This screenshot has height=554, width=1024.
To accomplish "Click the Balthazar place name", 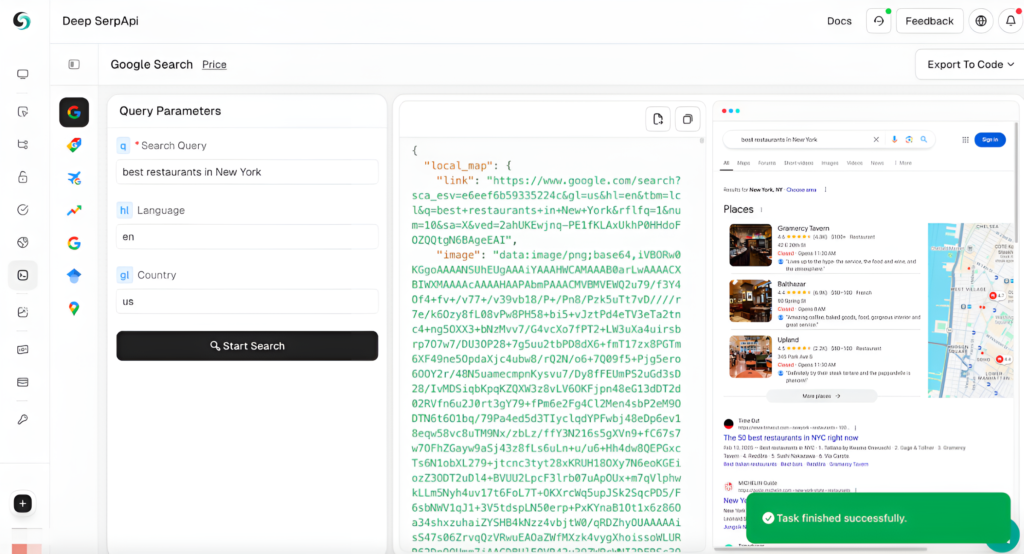I will [x=792, y=284].
